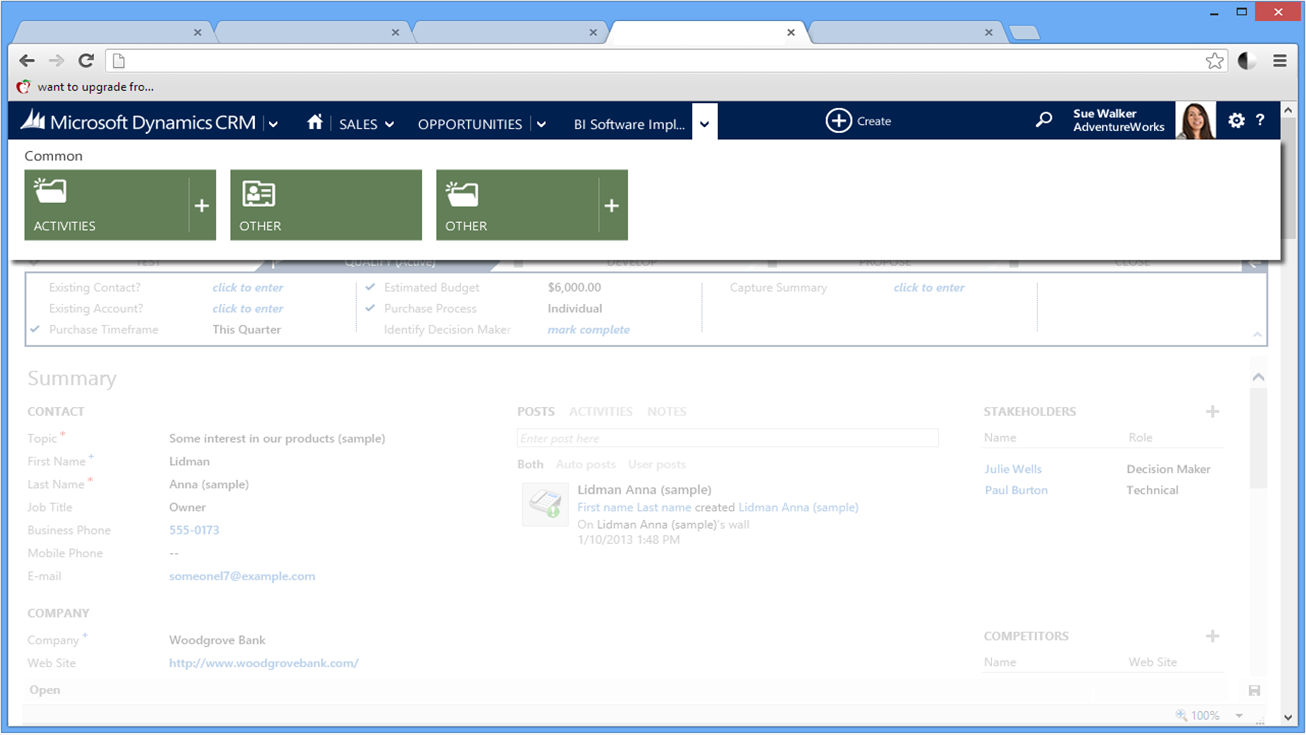Click the help question mark icon
This screenshot has height=735, width=1306.
pos(1260,120)
